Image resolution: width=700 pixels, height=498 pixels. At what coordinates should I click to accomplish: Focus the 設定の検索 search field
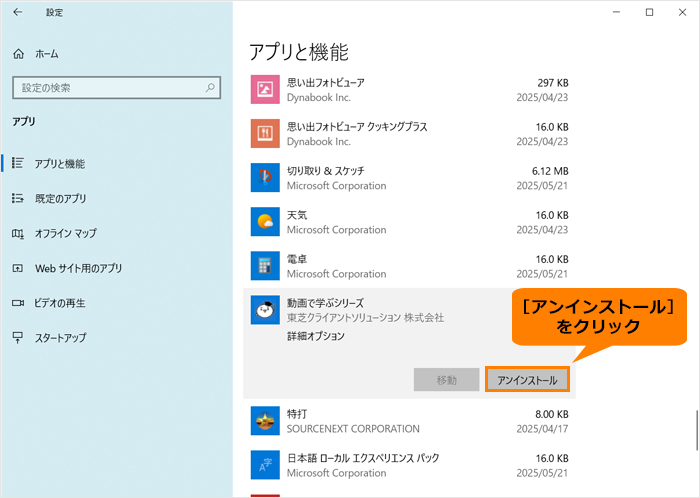click(x=117, y=87)
